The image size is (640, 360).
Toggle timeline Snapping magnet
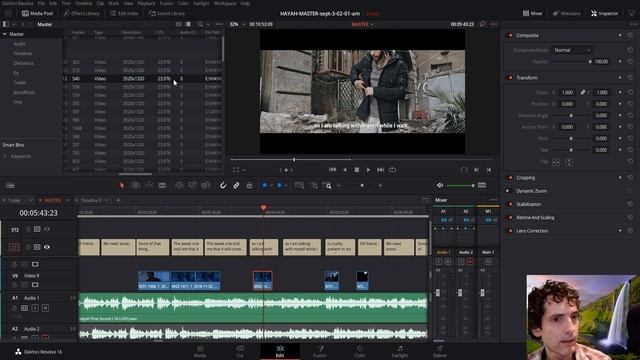coord(223,185)
